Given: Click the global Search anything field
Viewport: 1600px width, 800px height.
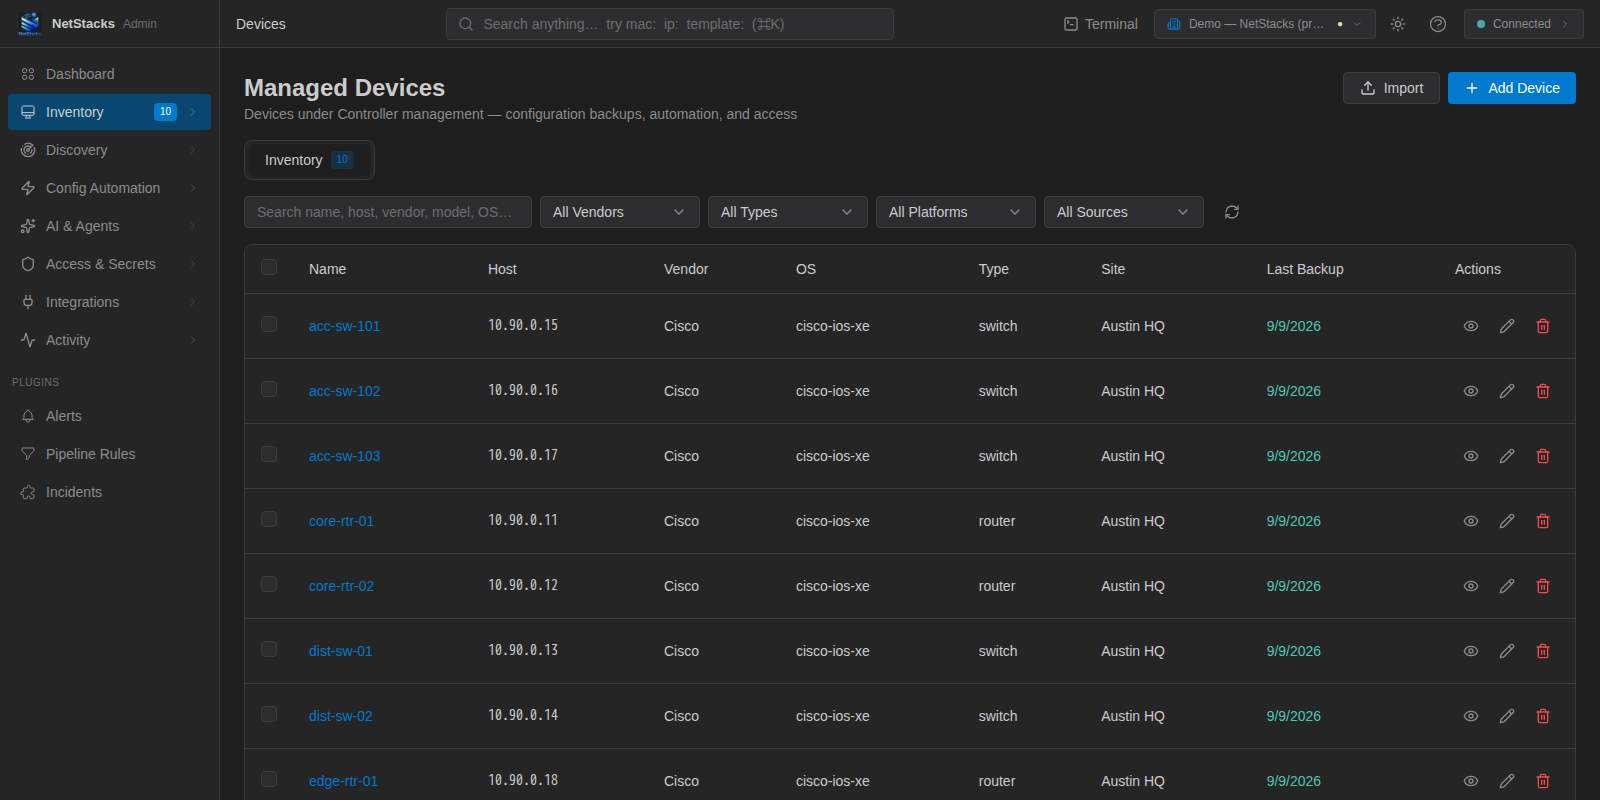Looking at the screenshot, I should pos(670,24).
